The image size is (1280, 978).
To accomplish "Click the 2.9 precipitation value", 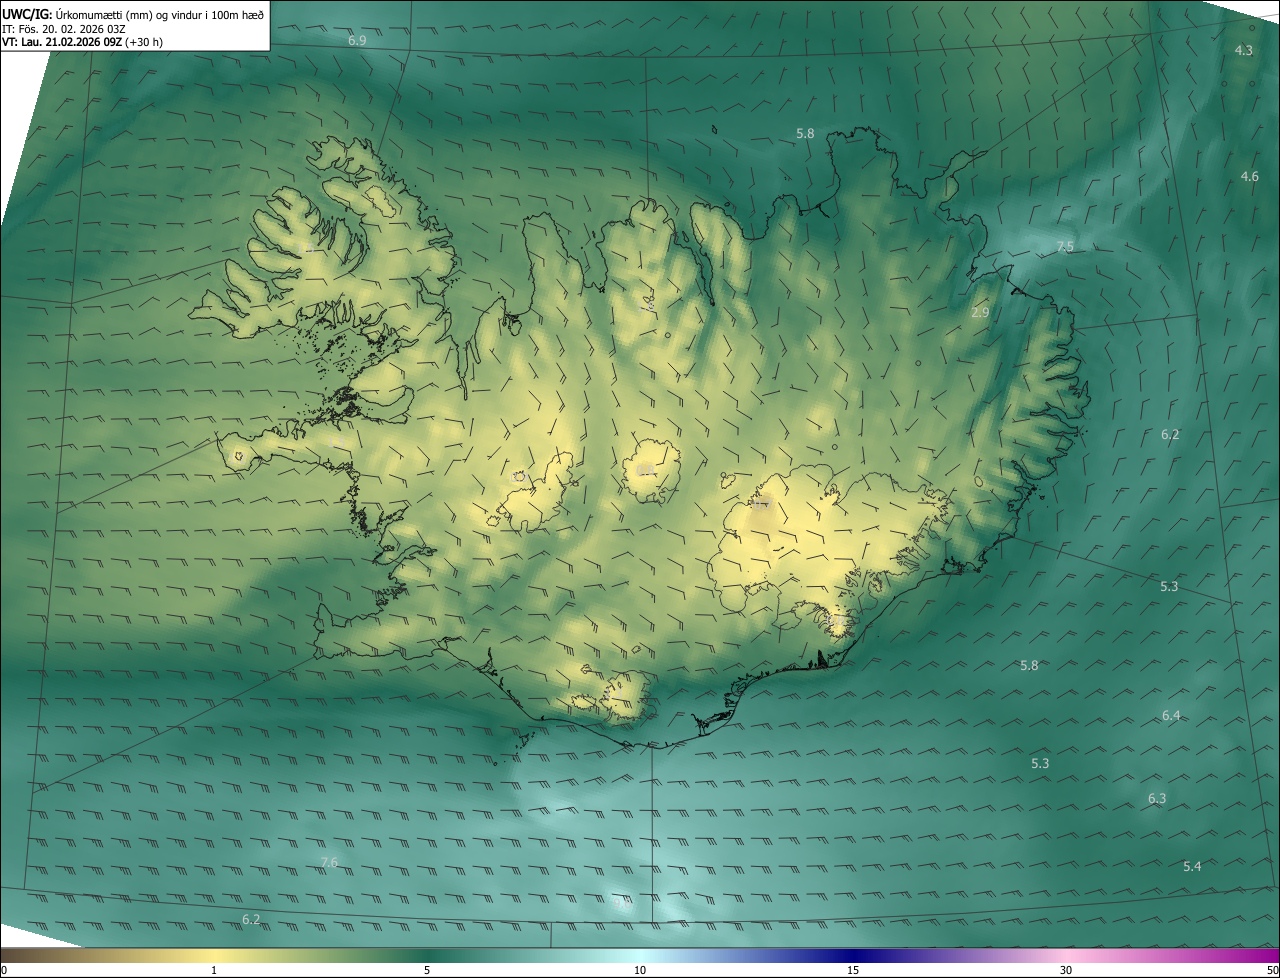I will 980,313.
